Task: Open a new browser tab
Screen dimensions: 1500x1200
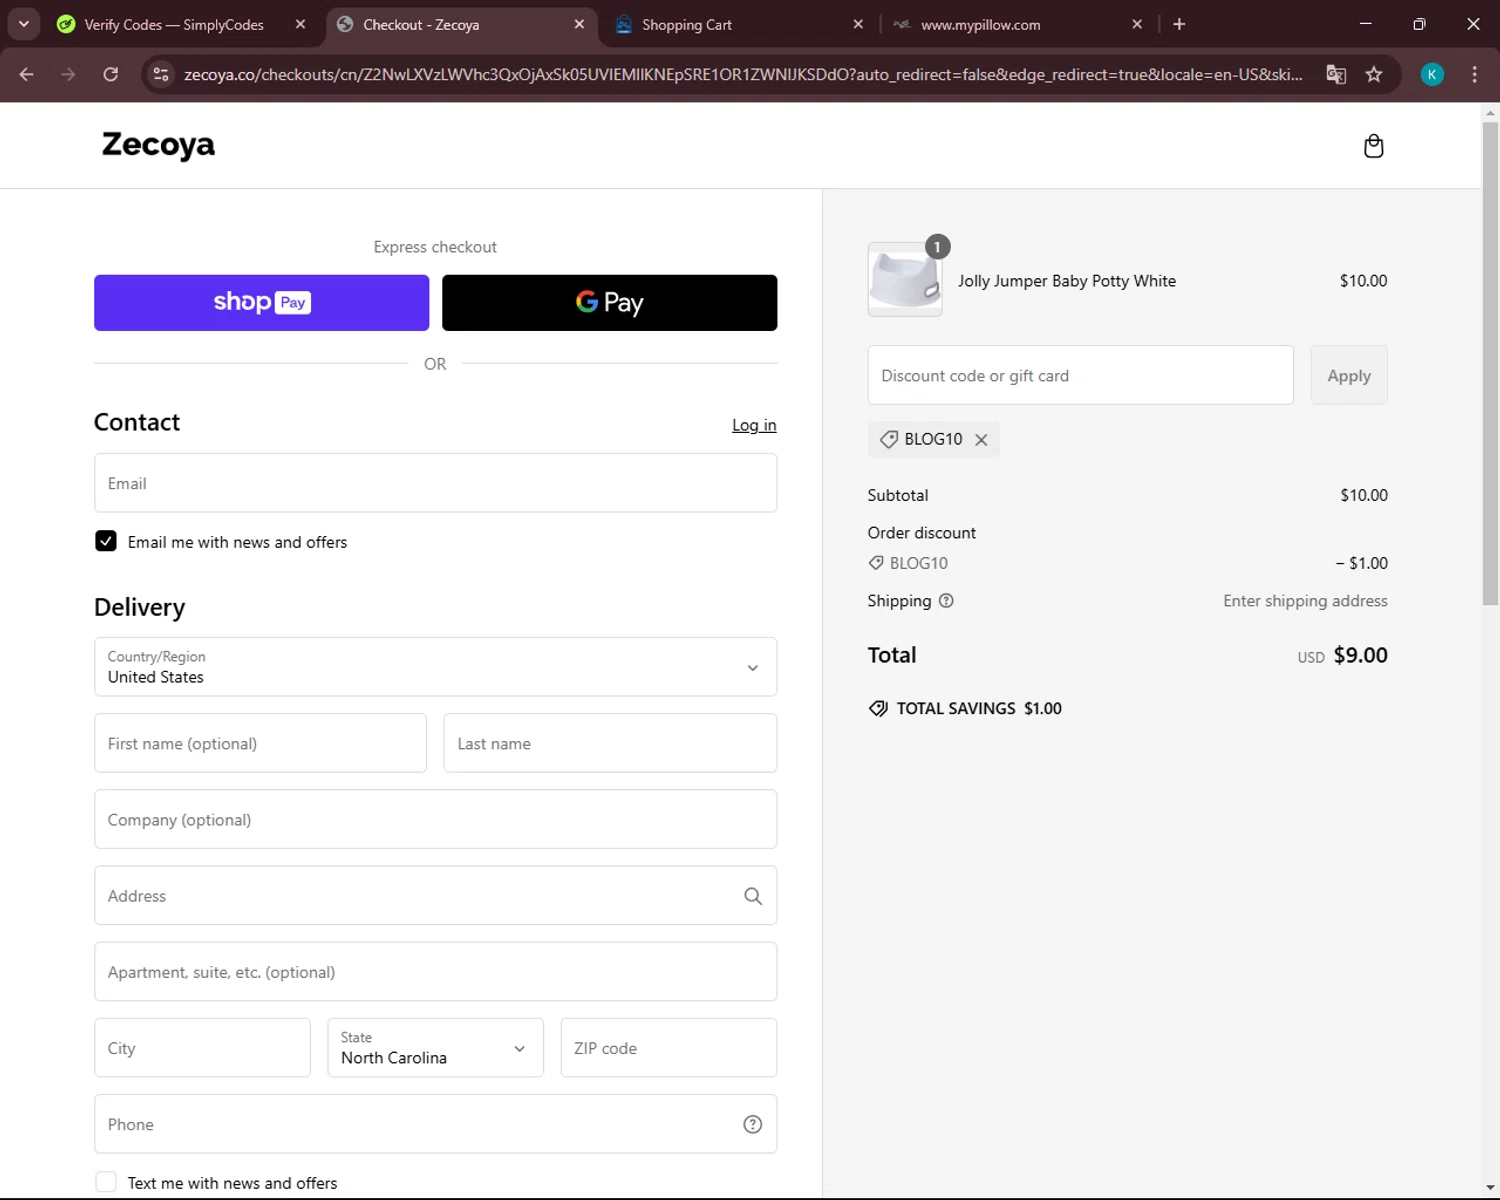Action: click(1179, 24)
